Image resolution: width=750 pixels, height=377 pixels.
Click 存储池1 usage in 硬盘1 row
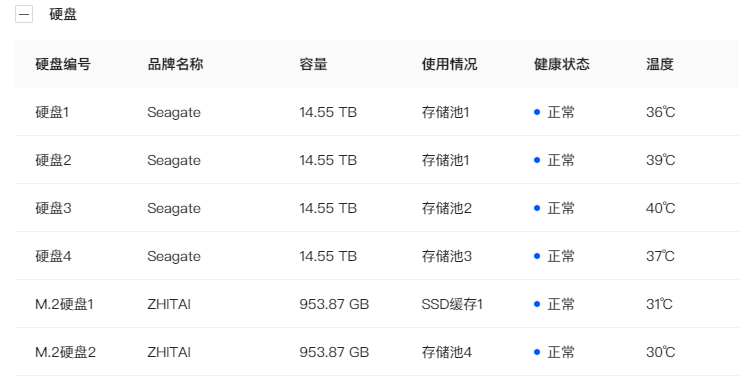446,112
